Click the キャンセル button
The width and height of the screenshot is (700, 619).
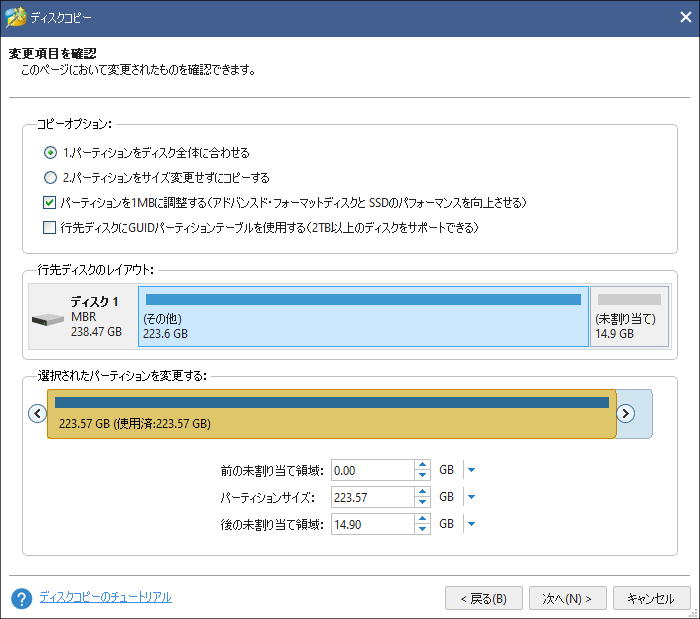click(651, 598)
